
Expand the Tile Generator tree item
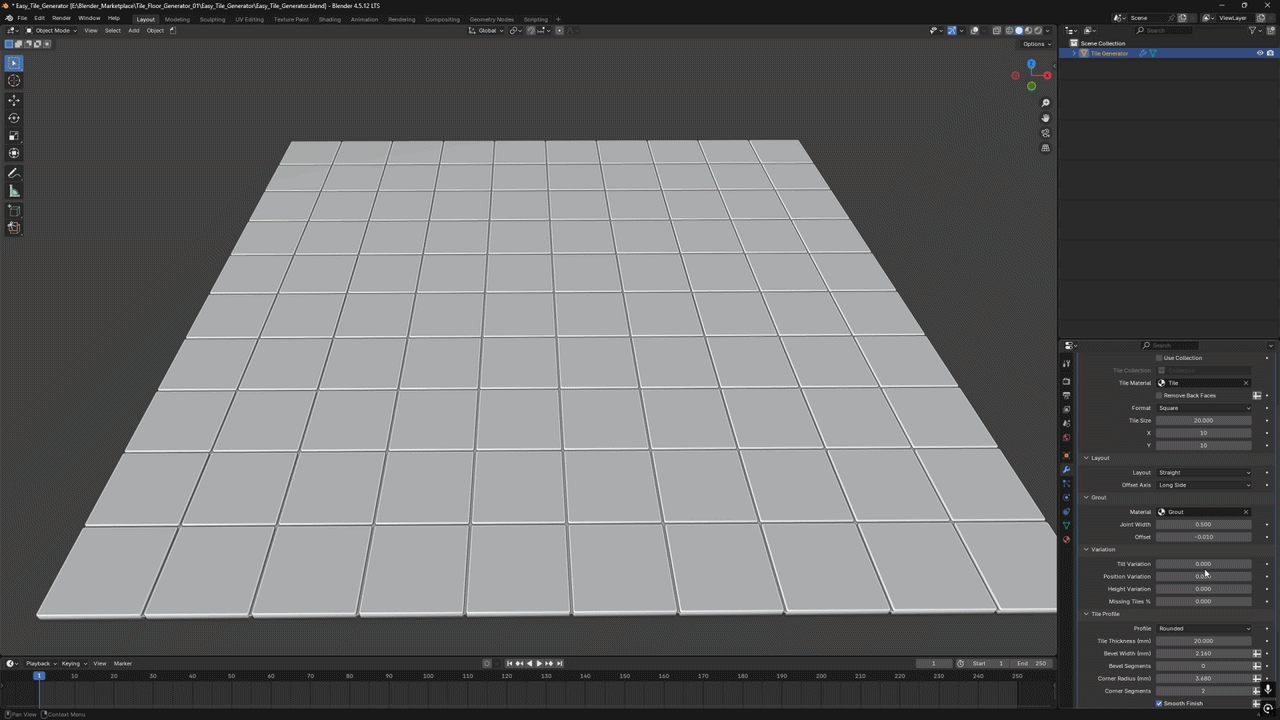(x=1075, y=53)
